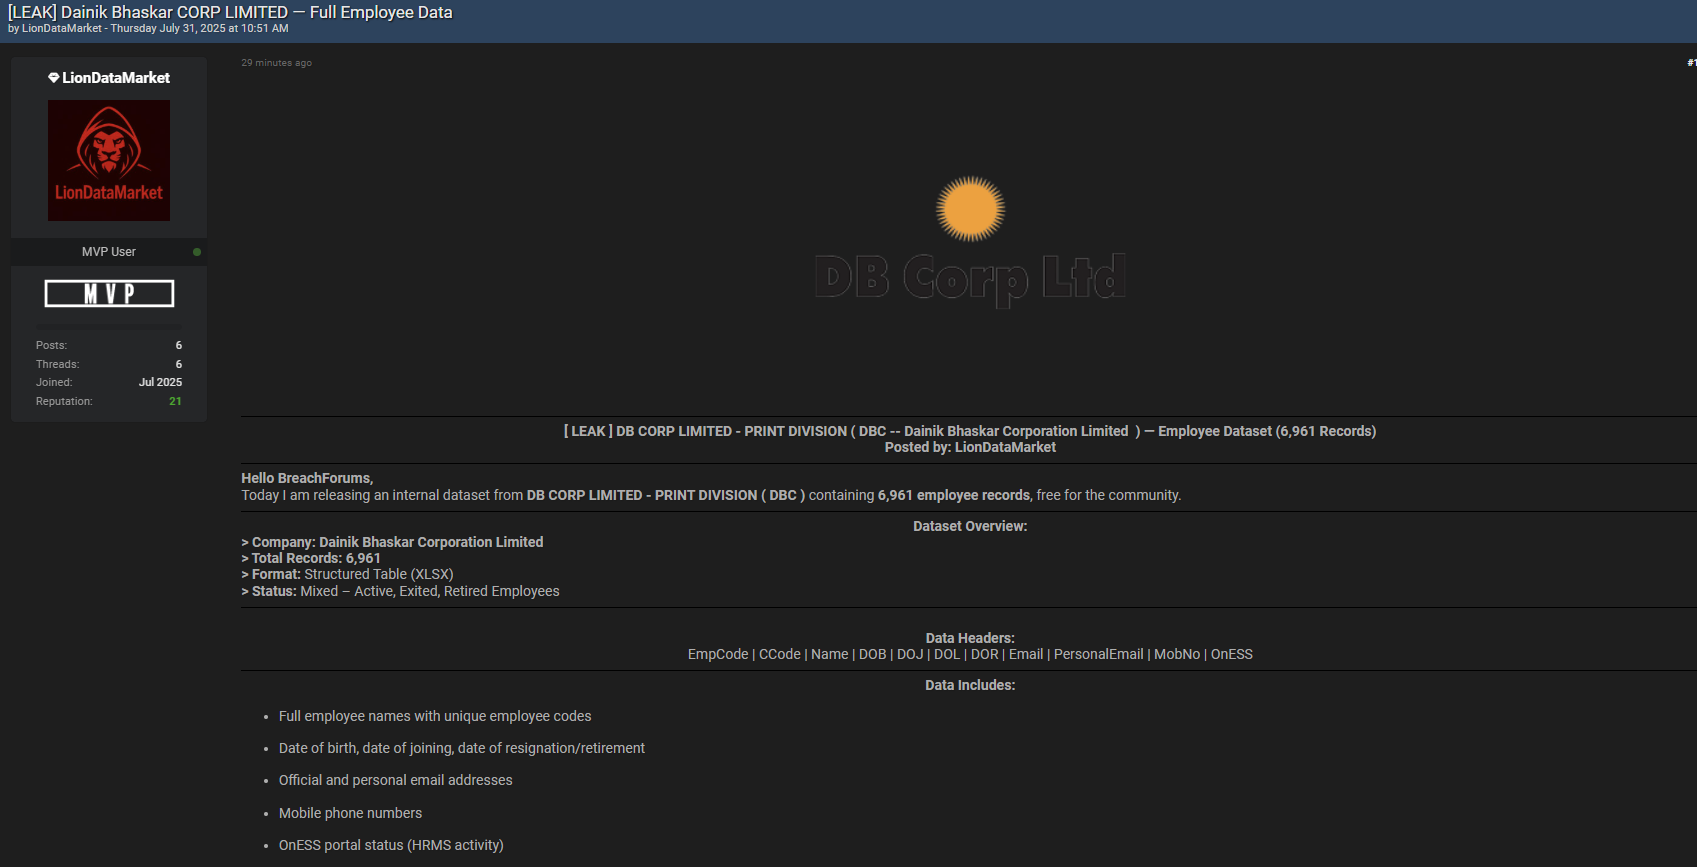Click the Threads count row
Image resolution: width=1697 pixels, height=867 pixels.
(109, 364)
